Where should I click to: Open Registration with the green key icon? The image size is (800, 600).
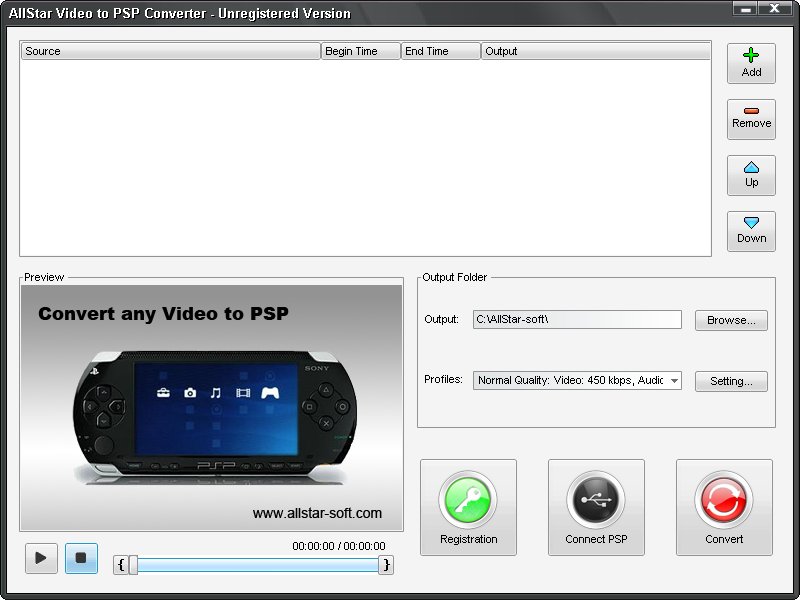point(468,507)
